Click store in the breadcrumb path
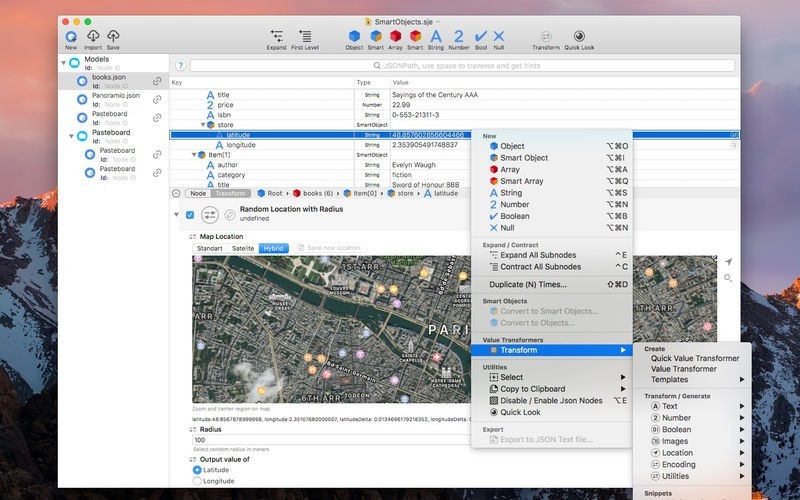Screen dimensions: 800x500 [x=401, y=193]
